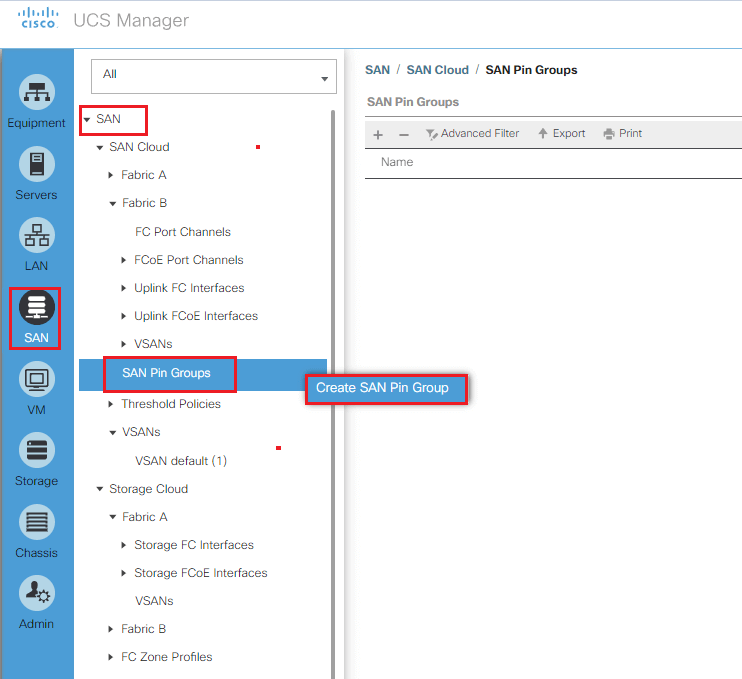Open the Chassis navigation icon
Viewport: 742px width, 679px height.
[36, 522]
